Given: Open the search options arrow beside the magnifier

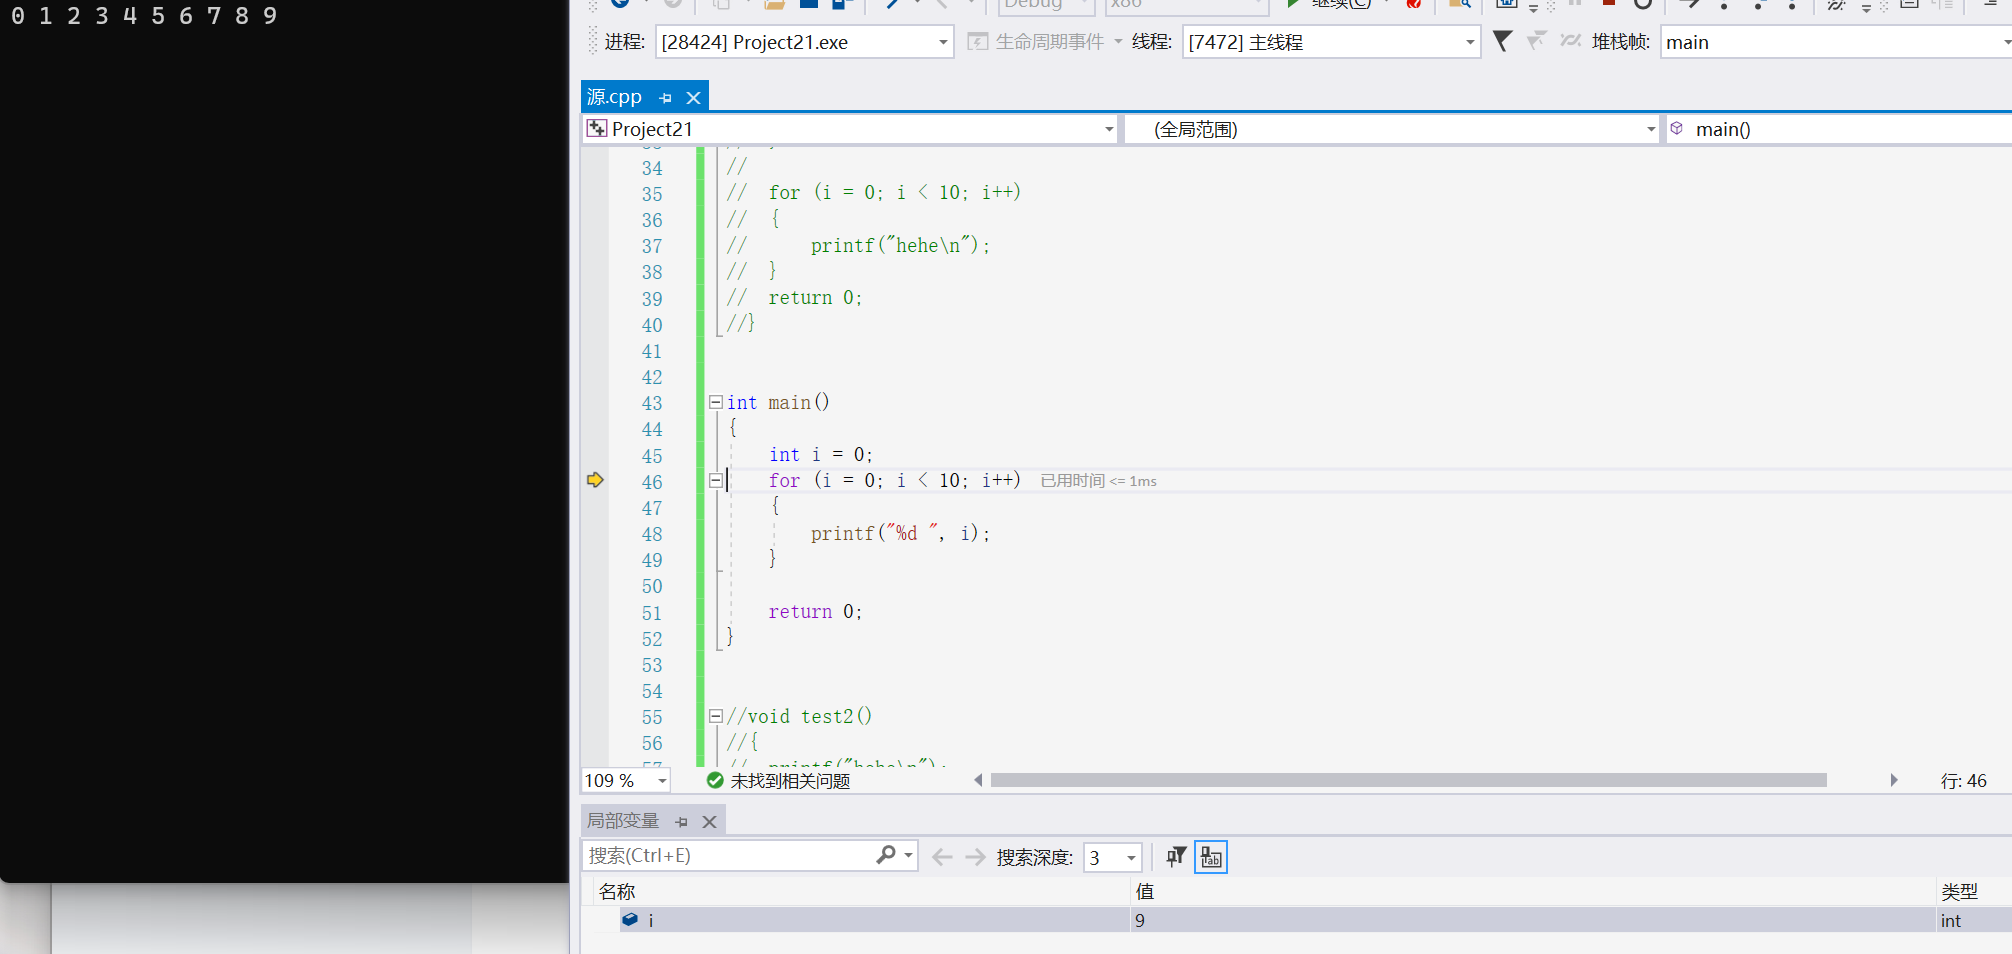Looking at the screenshot, I should [908, 856].
